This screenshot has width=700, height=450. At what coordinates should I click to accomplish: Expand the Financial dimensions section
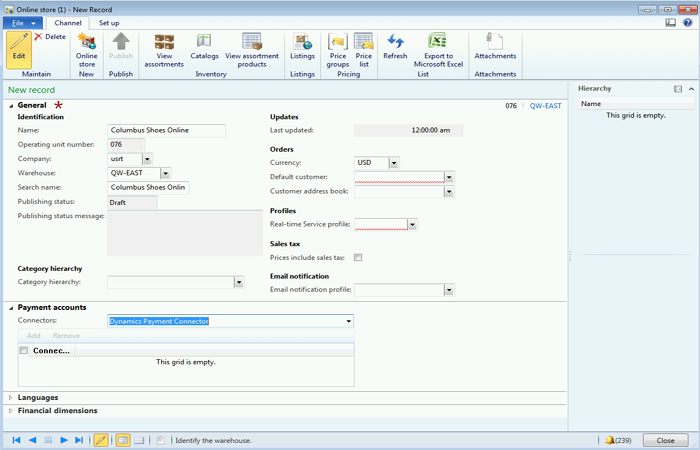pos(57,410)
